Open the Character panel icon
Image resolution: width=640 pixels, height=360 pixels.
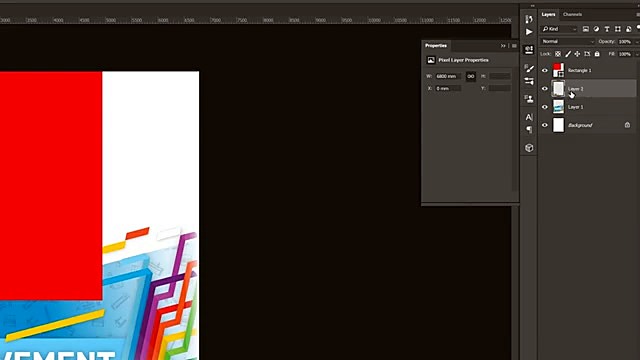[529, 117]
